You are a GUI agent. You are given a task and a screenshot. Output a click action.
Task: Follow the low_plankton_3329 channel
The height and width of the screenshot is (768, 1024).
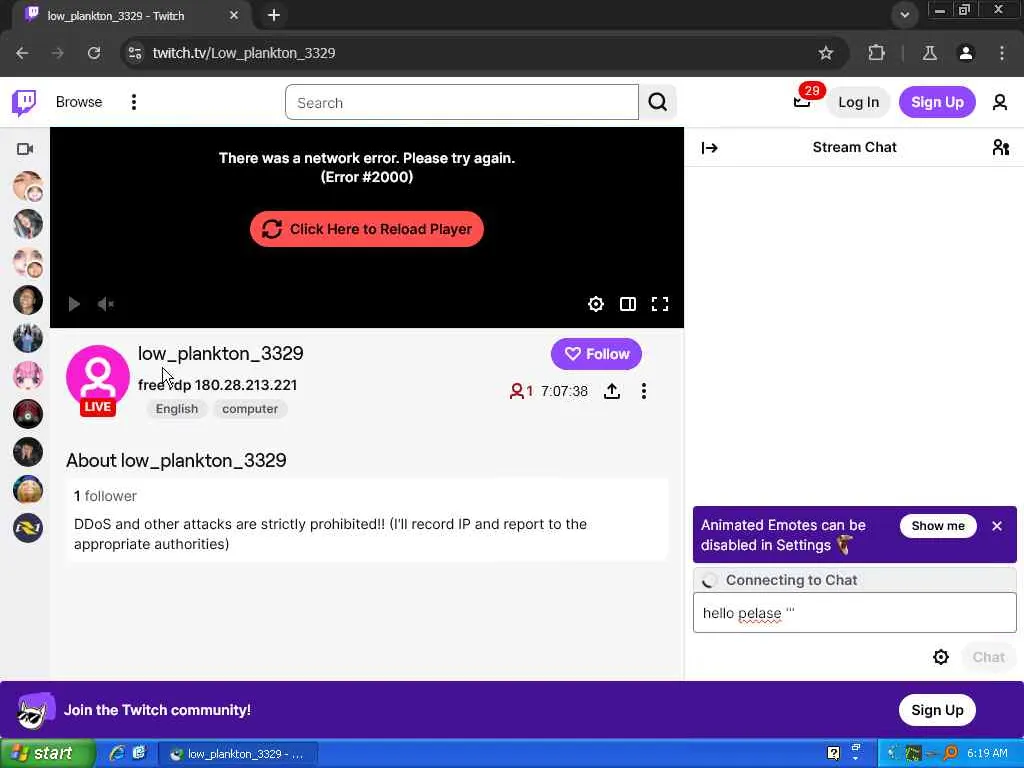pos(596,354)
